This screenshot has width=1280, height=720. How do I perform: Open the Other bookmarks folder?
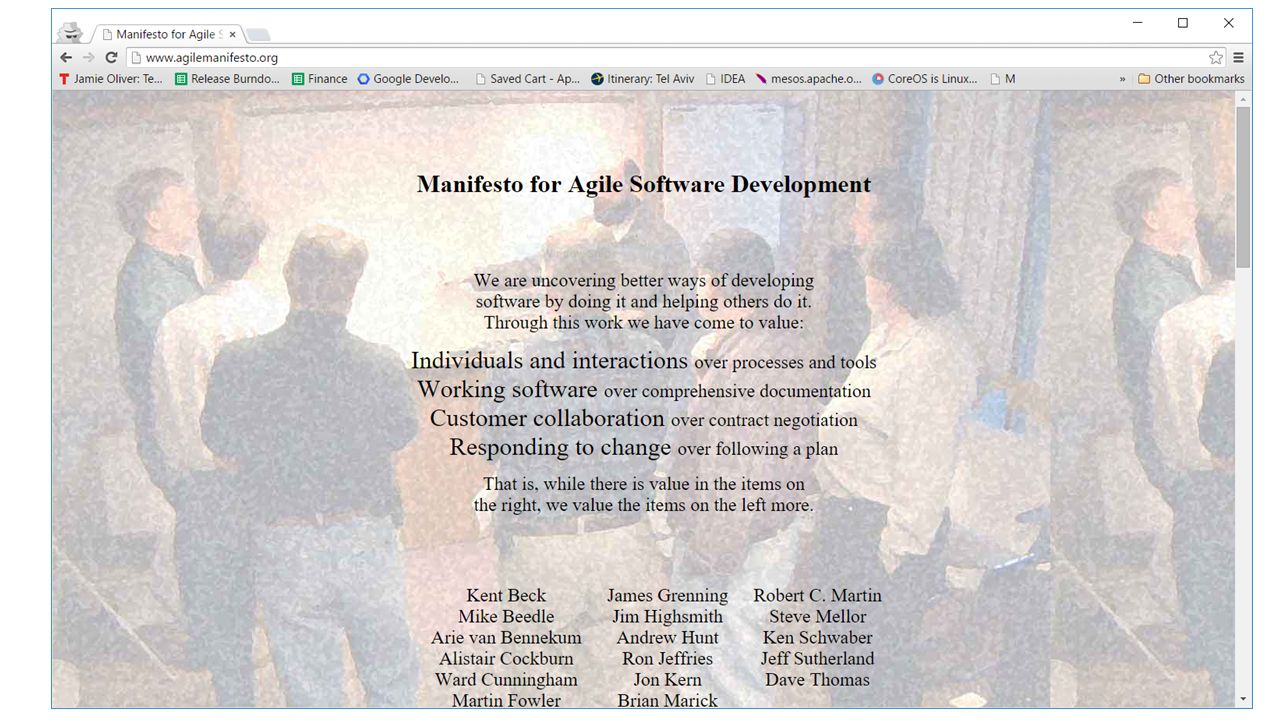pyautogui.click(x=1191, y=79)
